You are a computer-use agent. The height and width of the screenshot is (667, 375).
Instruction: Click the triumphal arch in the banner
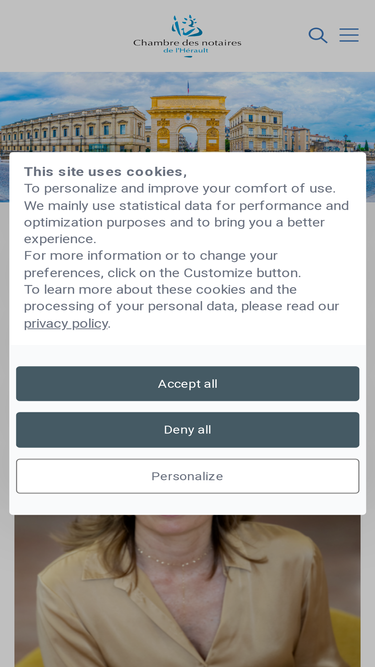188,123
